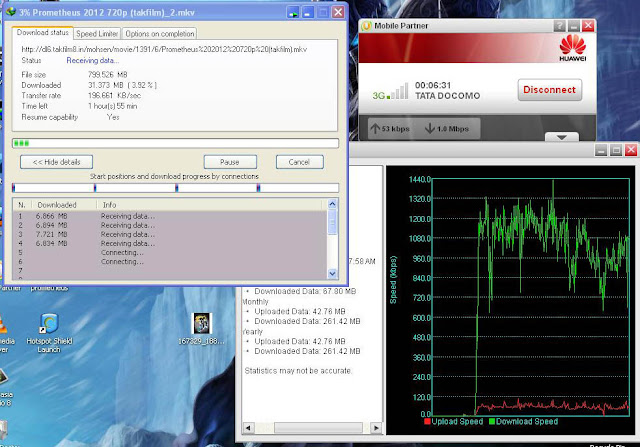Select connection row 3 with 7.721 MB
This screenshot has height=447, width=640.
coord(170,234)
